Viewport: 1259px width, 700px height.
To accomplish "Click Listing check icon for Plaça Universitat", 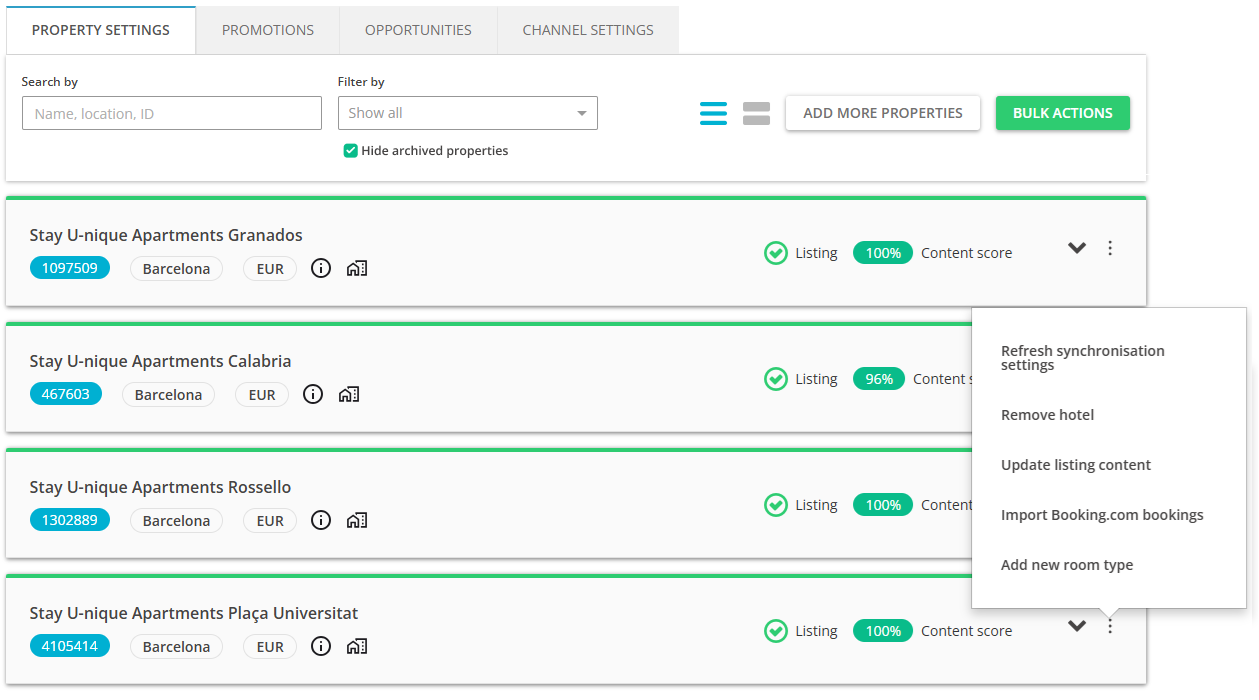I will click(x=776, y=631).
